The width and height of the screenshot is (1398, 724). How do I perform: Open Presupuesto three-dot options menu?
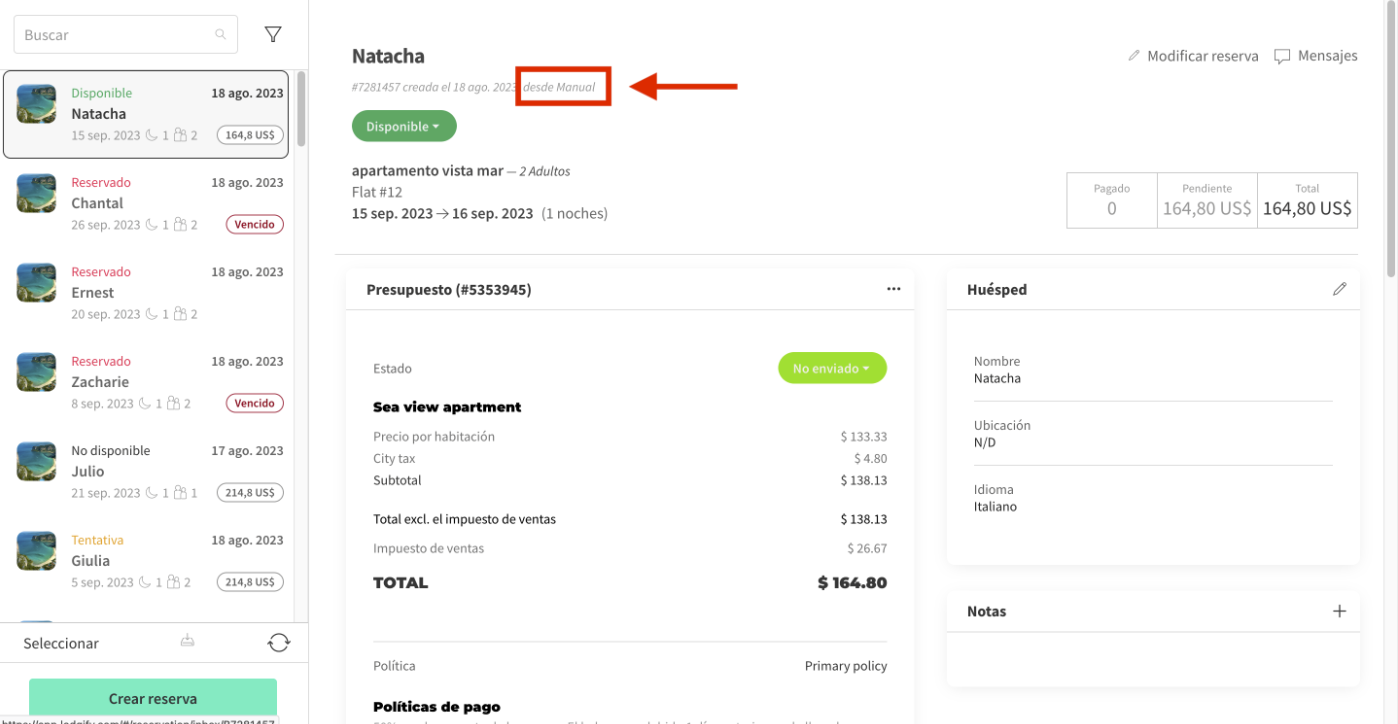(x=893, y=289)
